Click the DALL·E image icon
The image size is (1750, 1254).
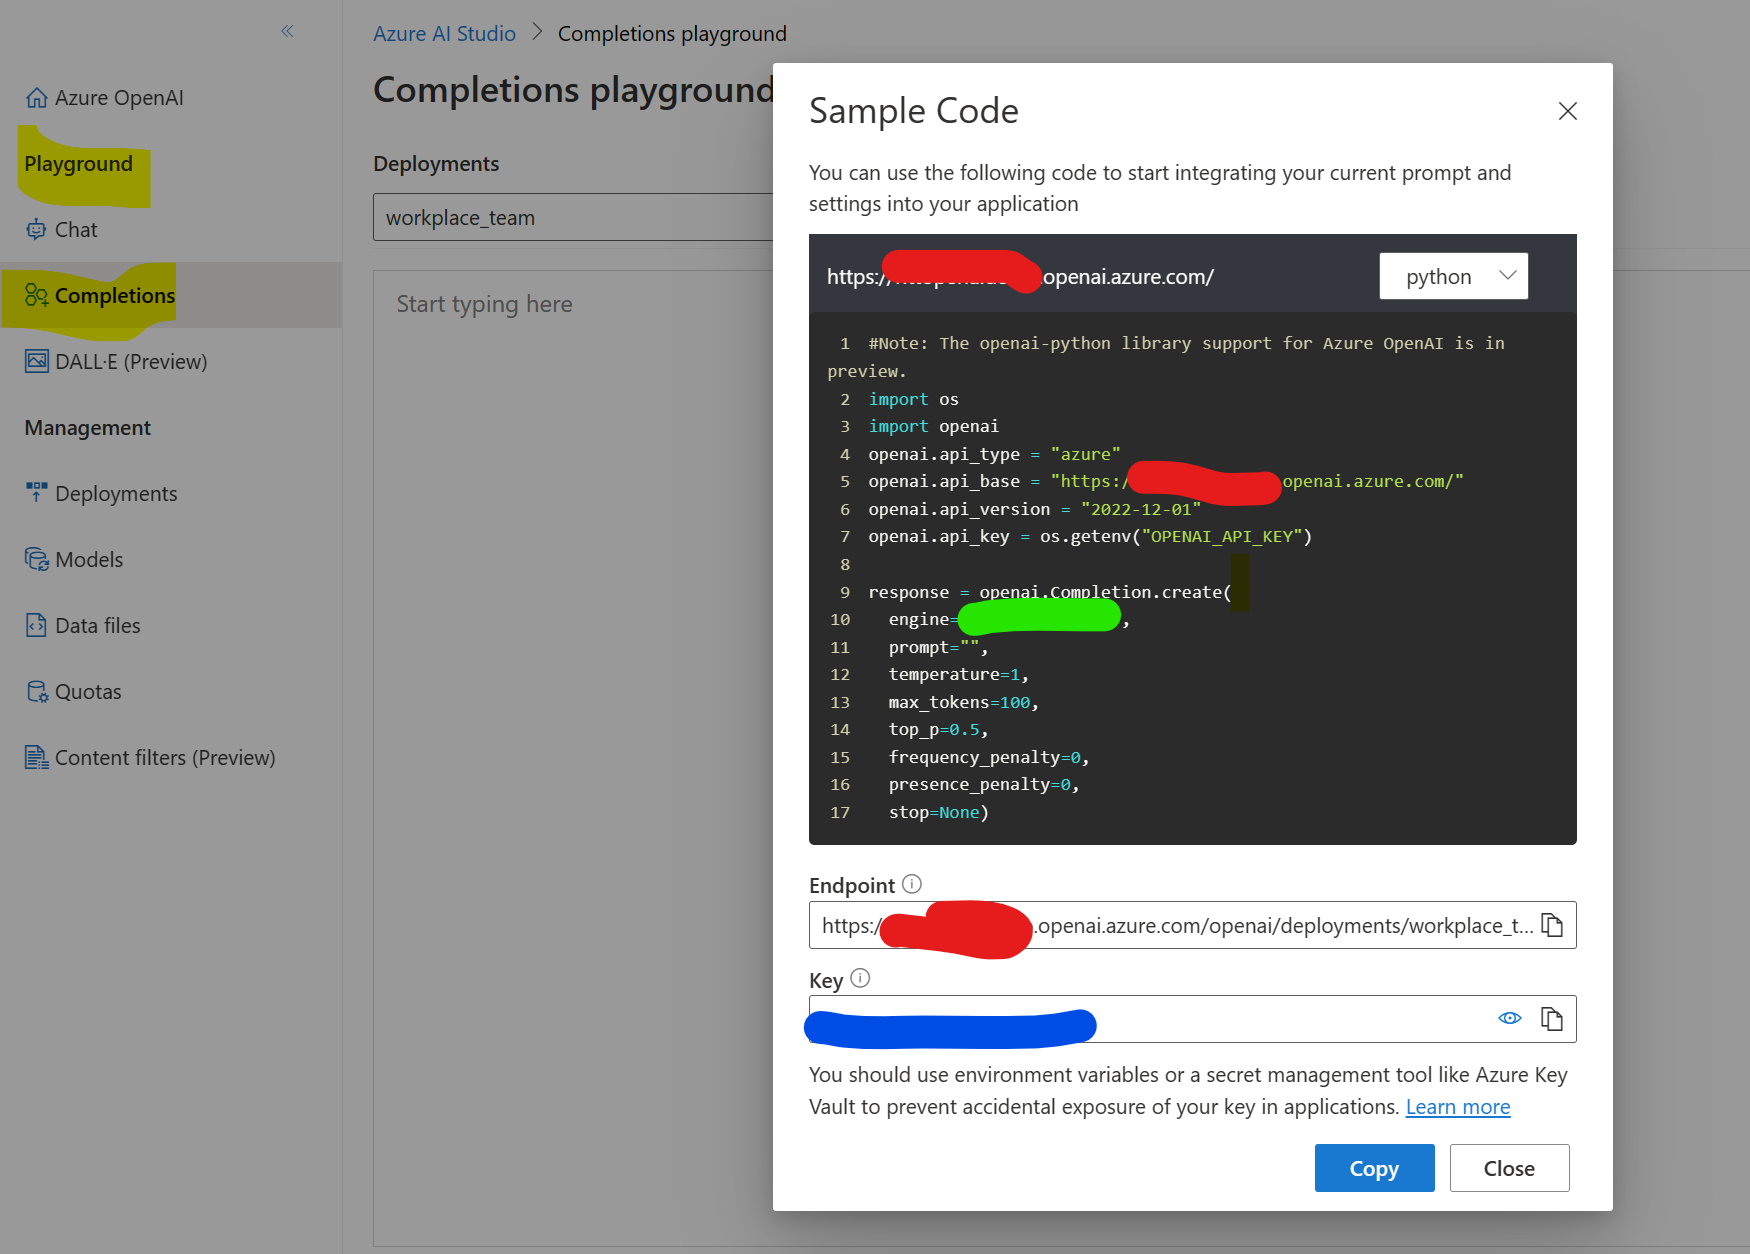[x=37, y=361]
